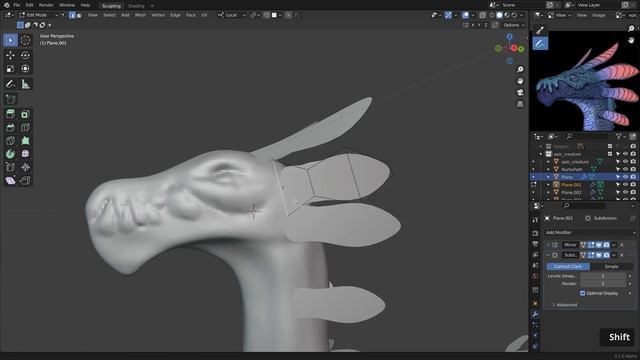Select the Inset Faces tool
640x360 pixels.
click(x=25, y=114)
